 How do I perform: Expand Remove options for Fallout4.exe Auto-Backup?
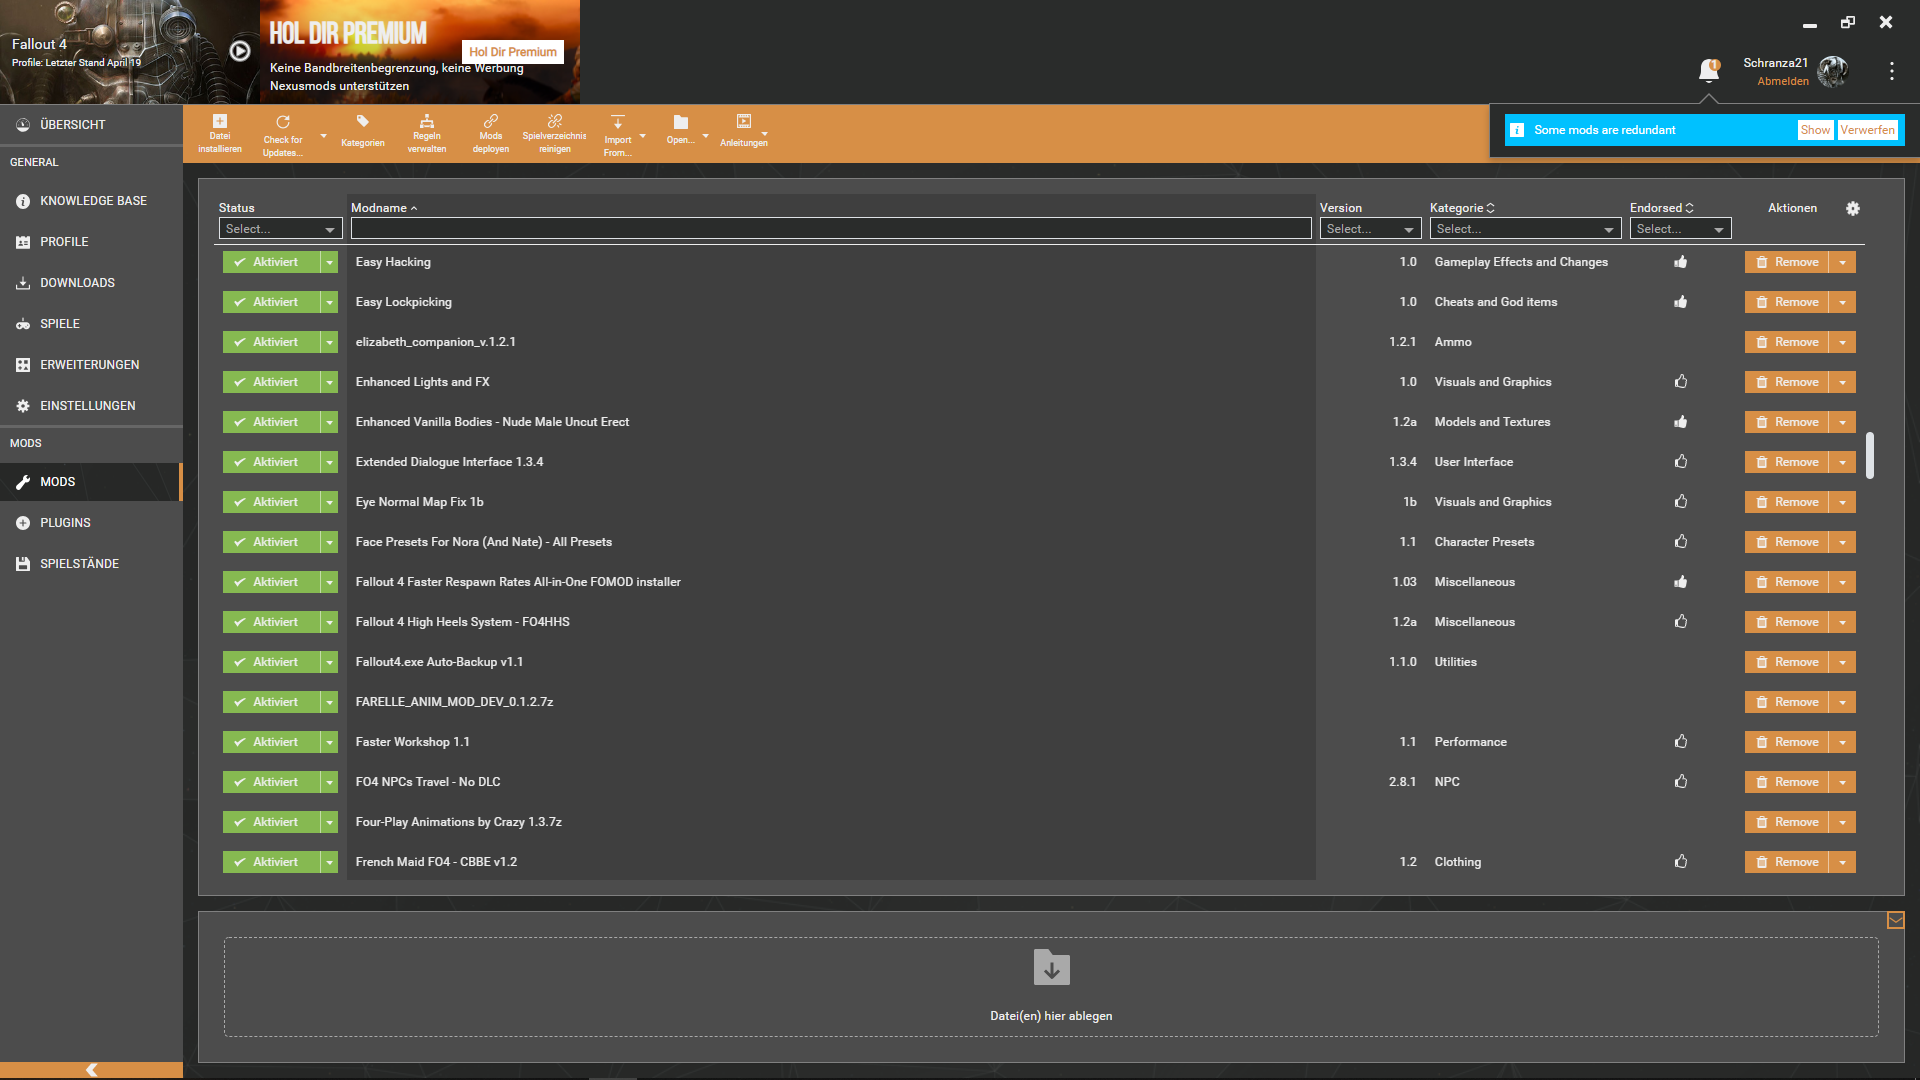1843,662
